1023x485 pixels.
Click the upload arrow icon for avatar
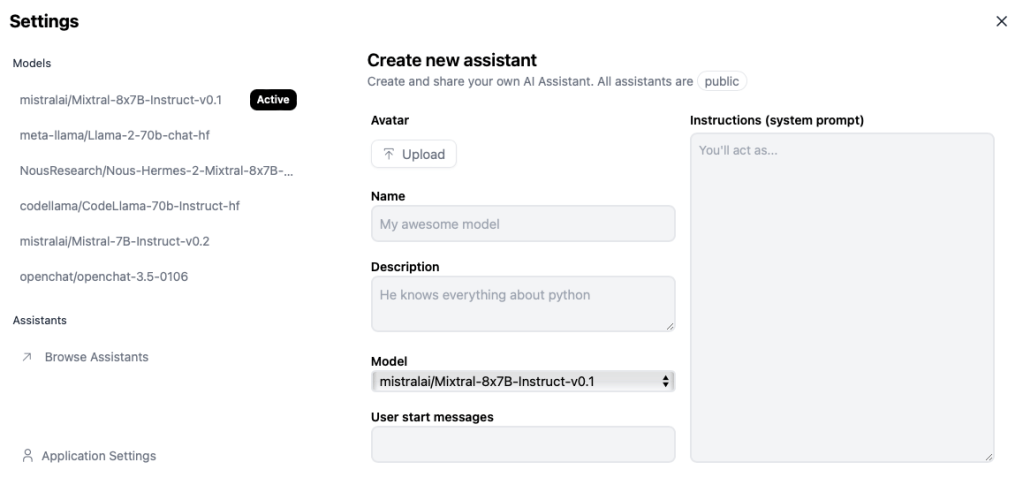(x=388, y=155)
